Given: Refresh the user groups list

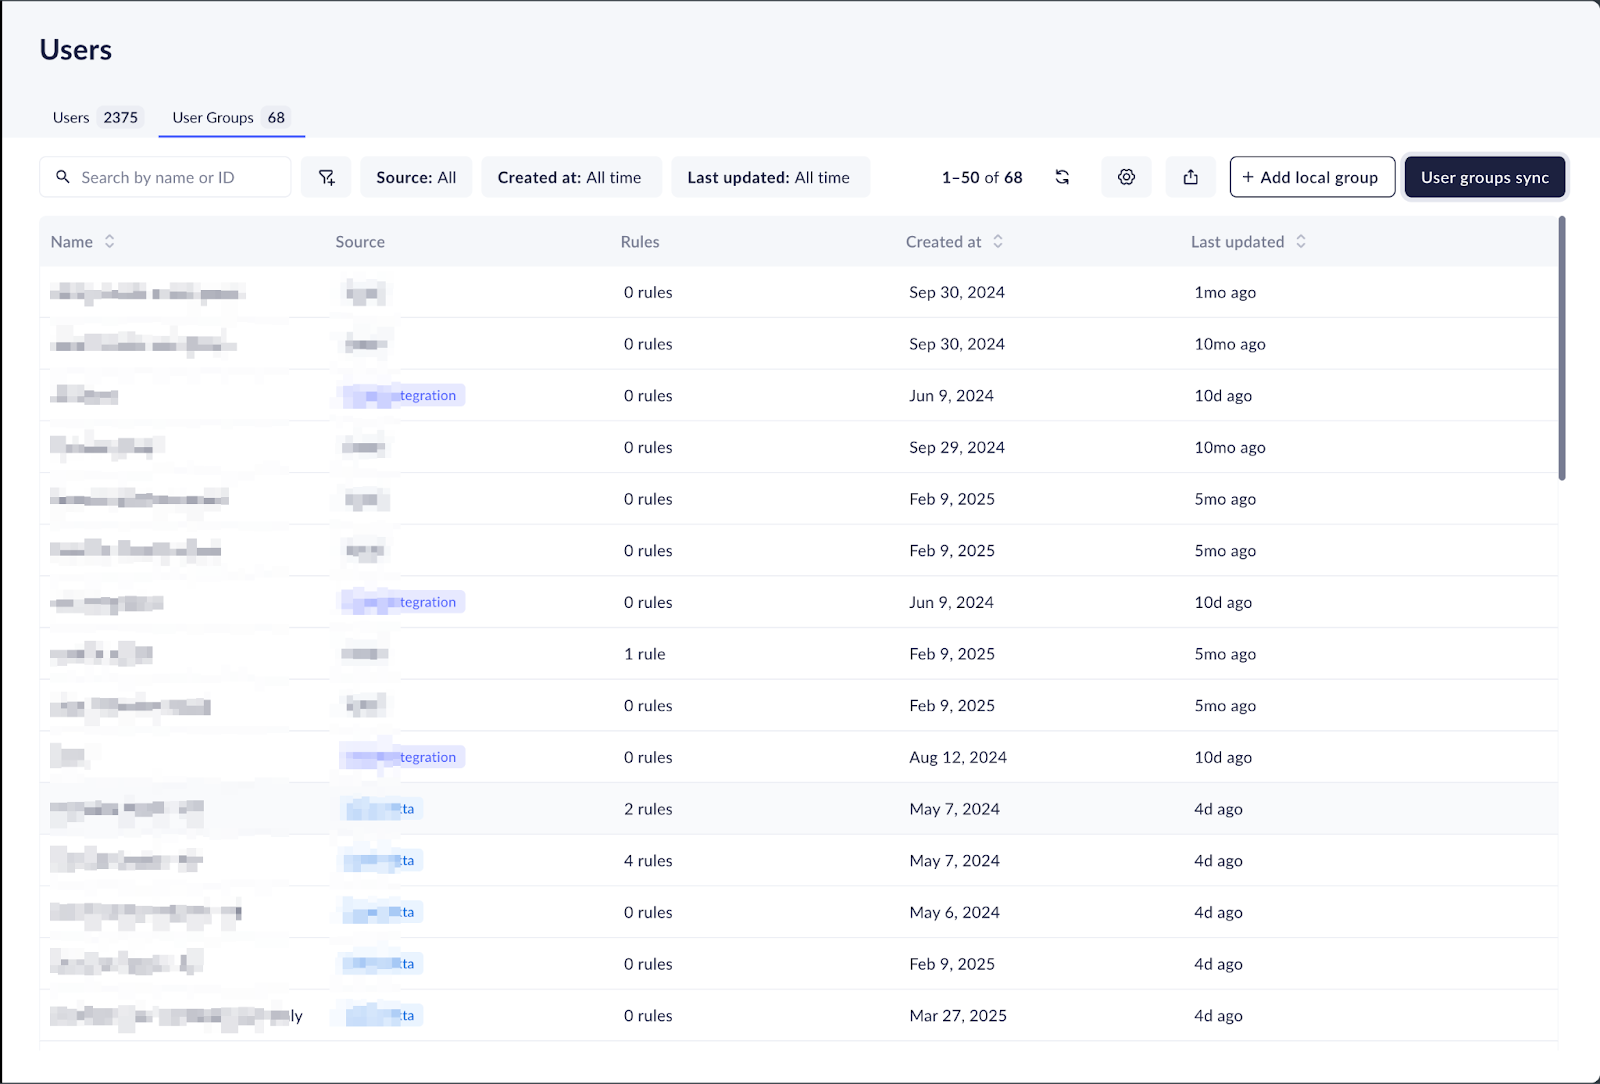Looking at the screenshot, I should tap(1062, 177).
